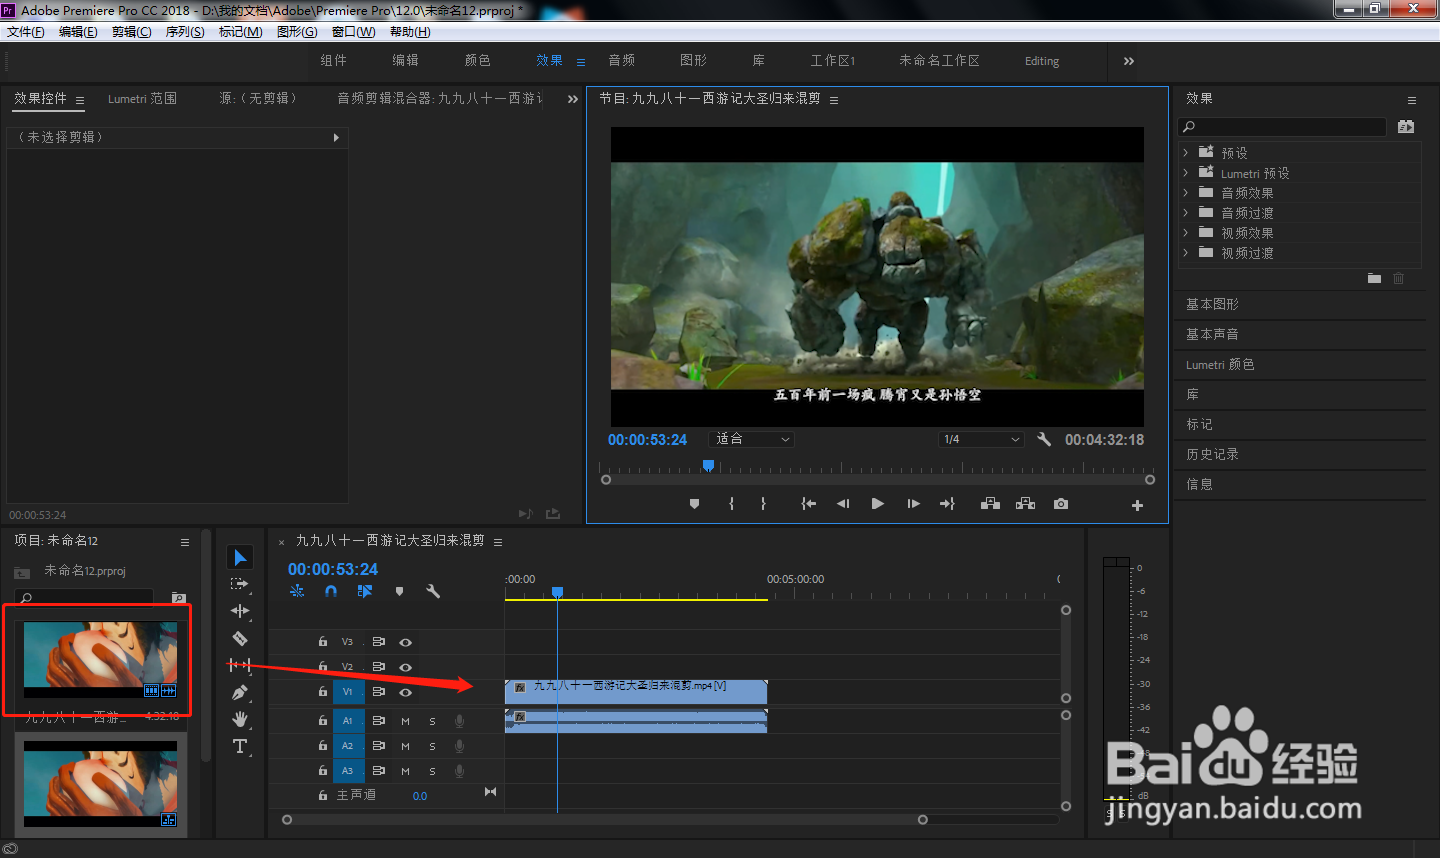This screenshot has width=1440, height=858.
Task: Open program monitor settings wrench
Action: coord(1044,439)
